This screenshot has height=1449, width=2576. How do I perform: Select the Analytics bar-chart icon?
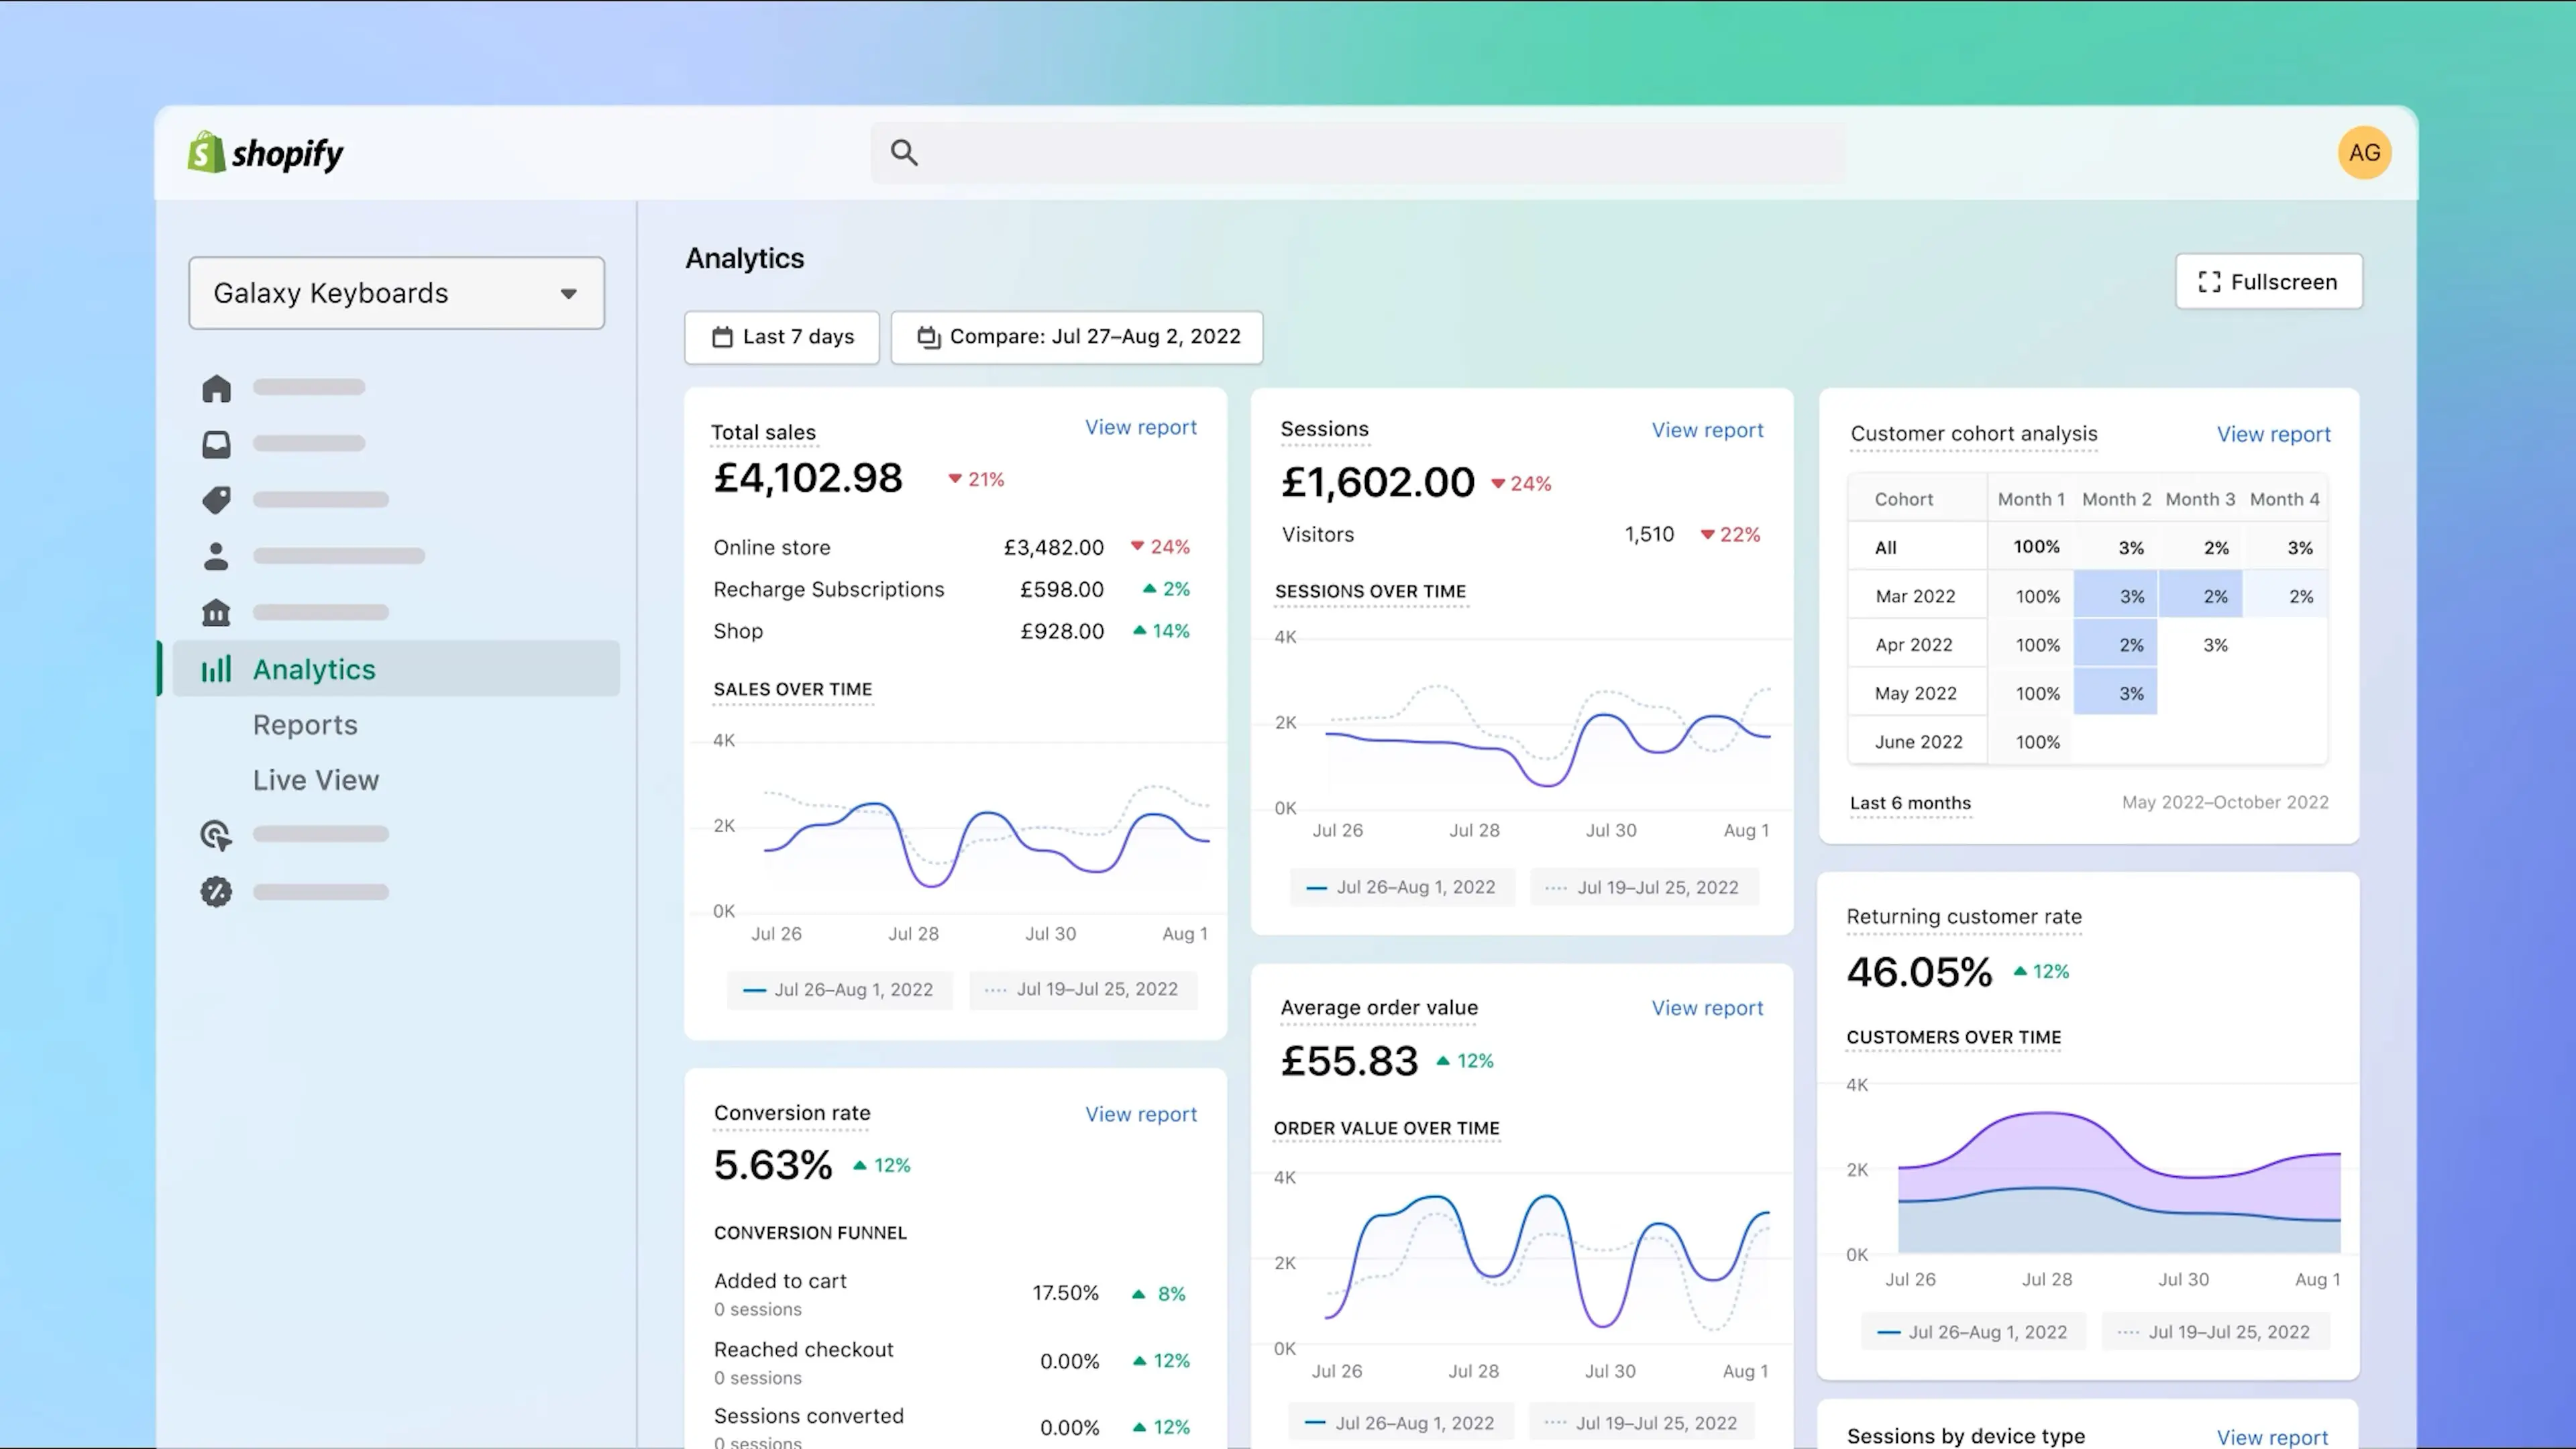coord(216,669)
